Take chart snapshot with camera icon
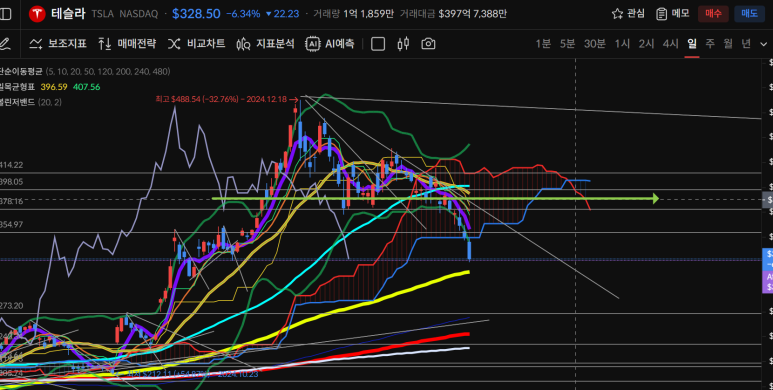The width and height of the screenshot is (773, 390). pos(428,44)
